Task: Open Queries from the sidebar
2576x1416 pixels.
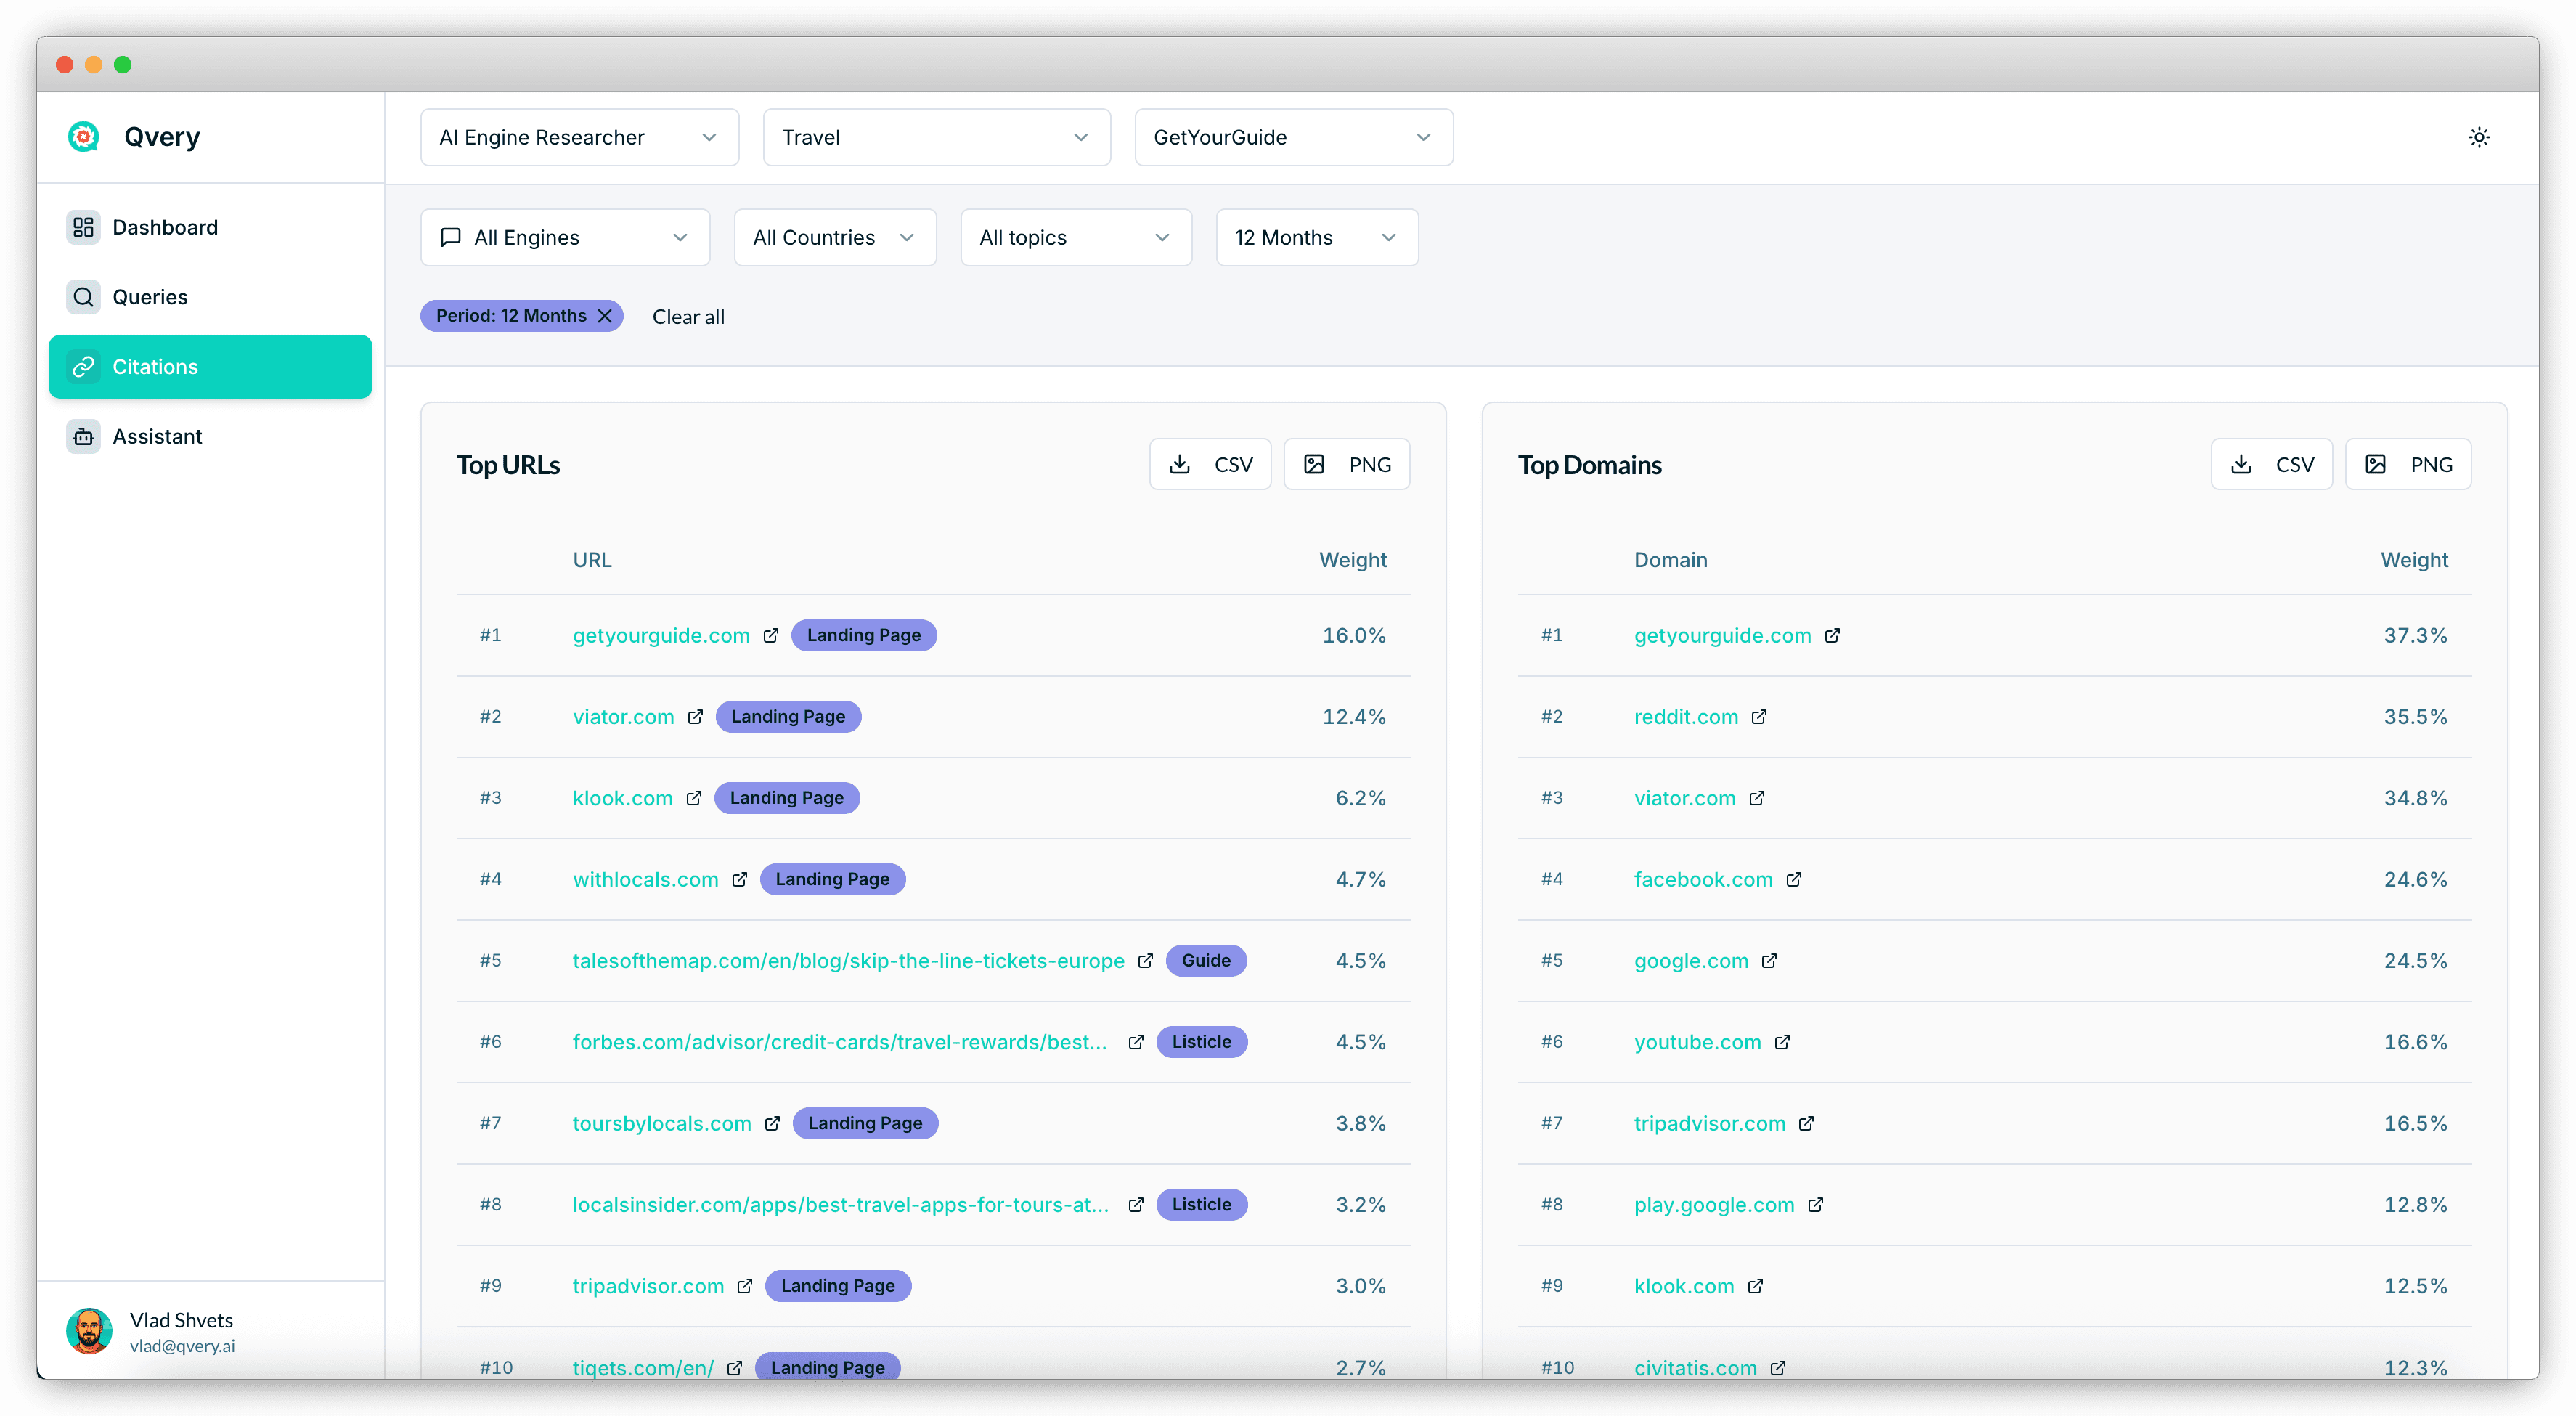Action: [x=210, y=297]
